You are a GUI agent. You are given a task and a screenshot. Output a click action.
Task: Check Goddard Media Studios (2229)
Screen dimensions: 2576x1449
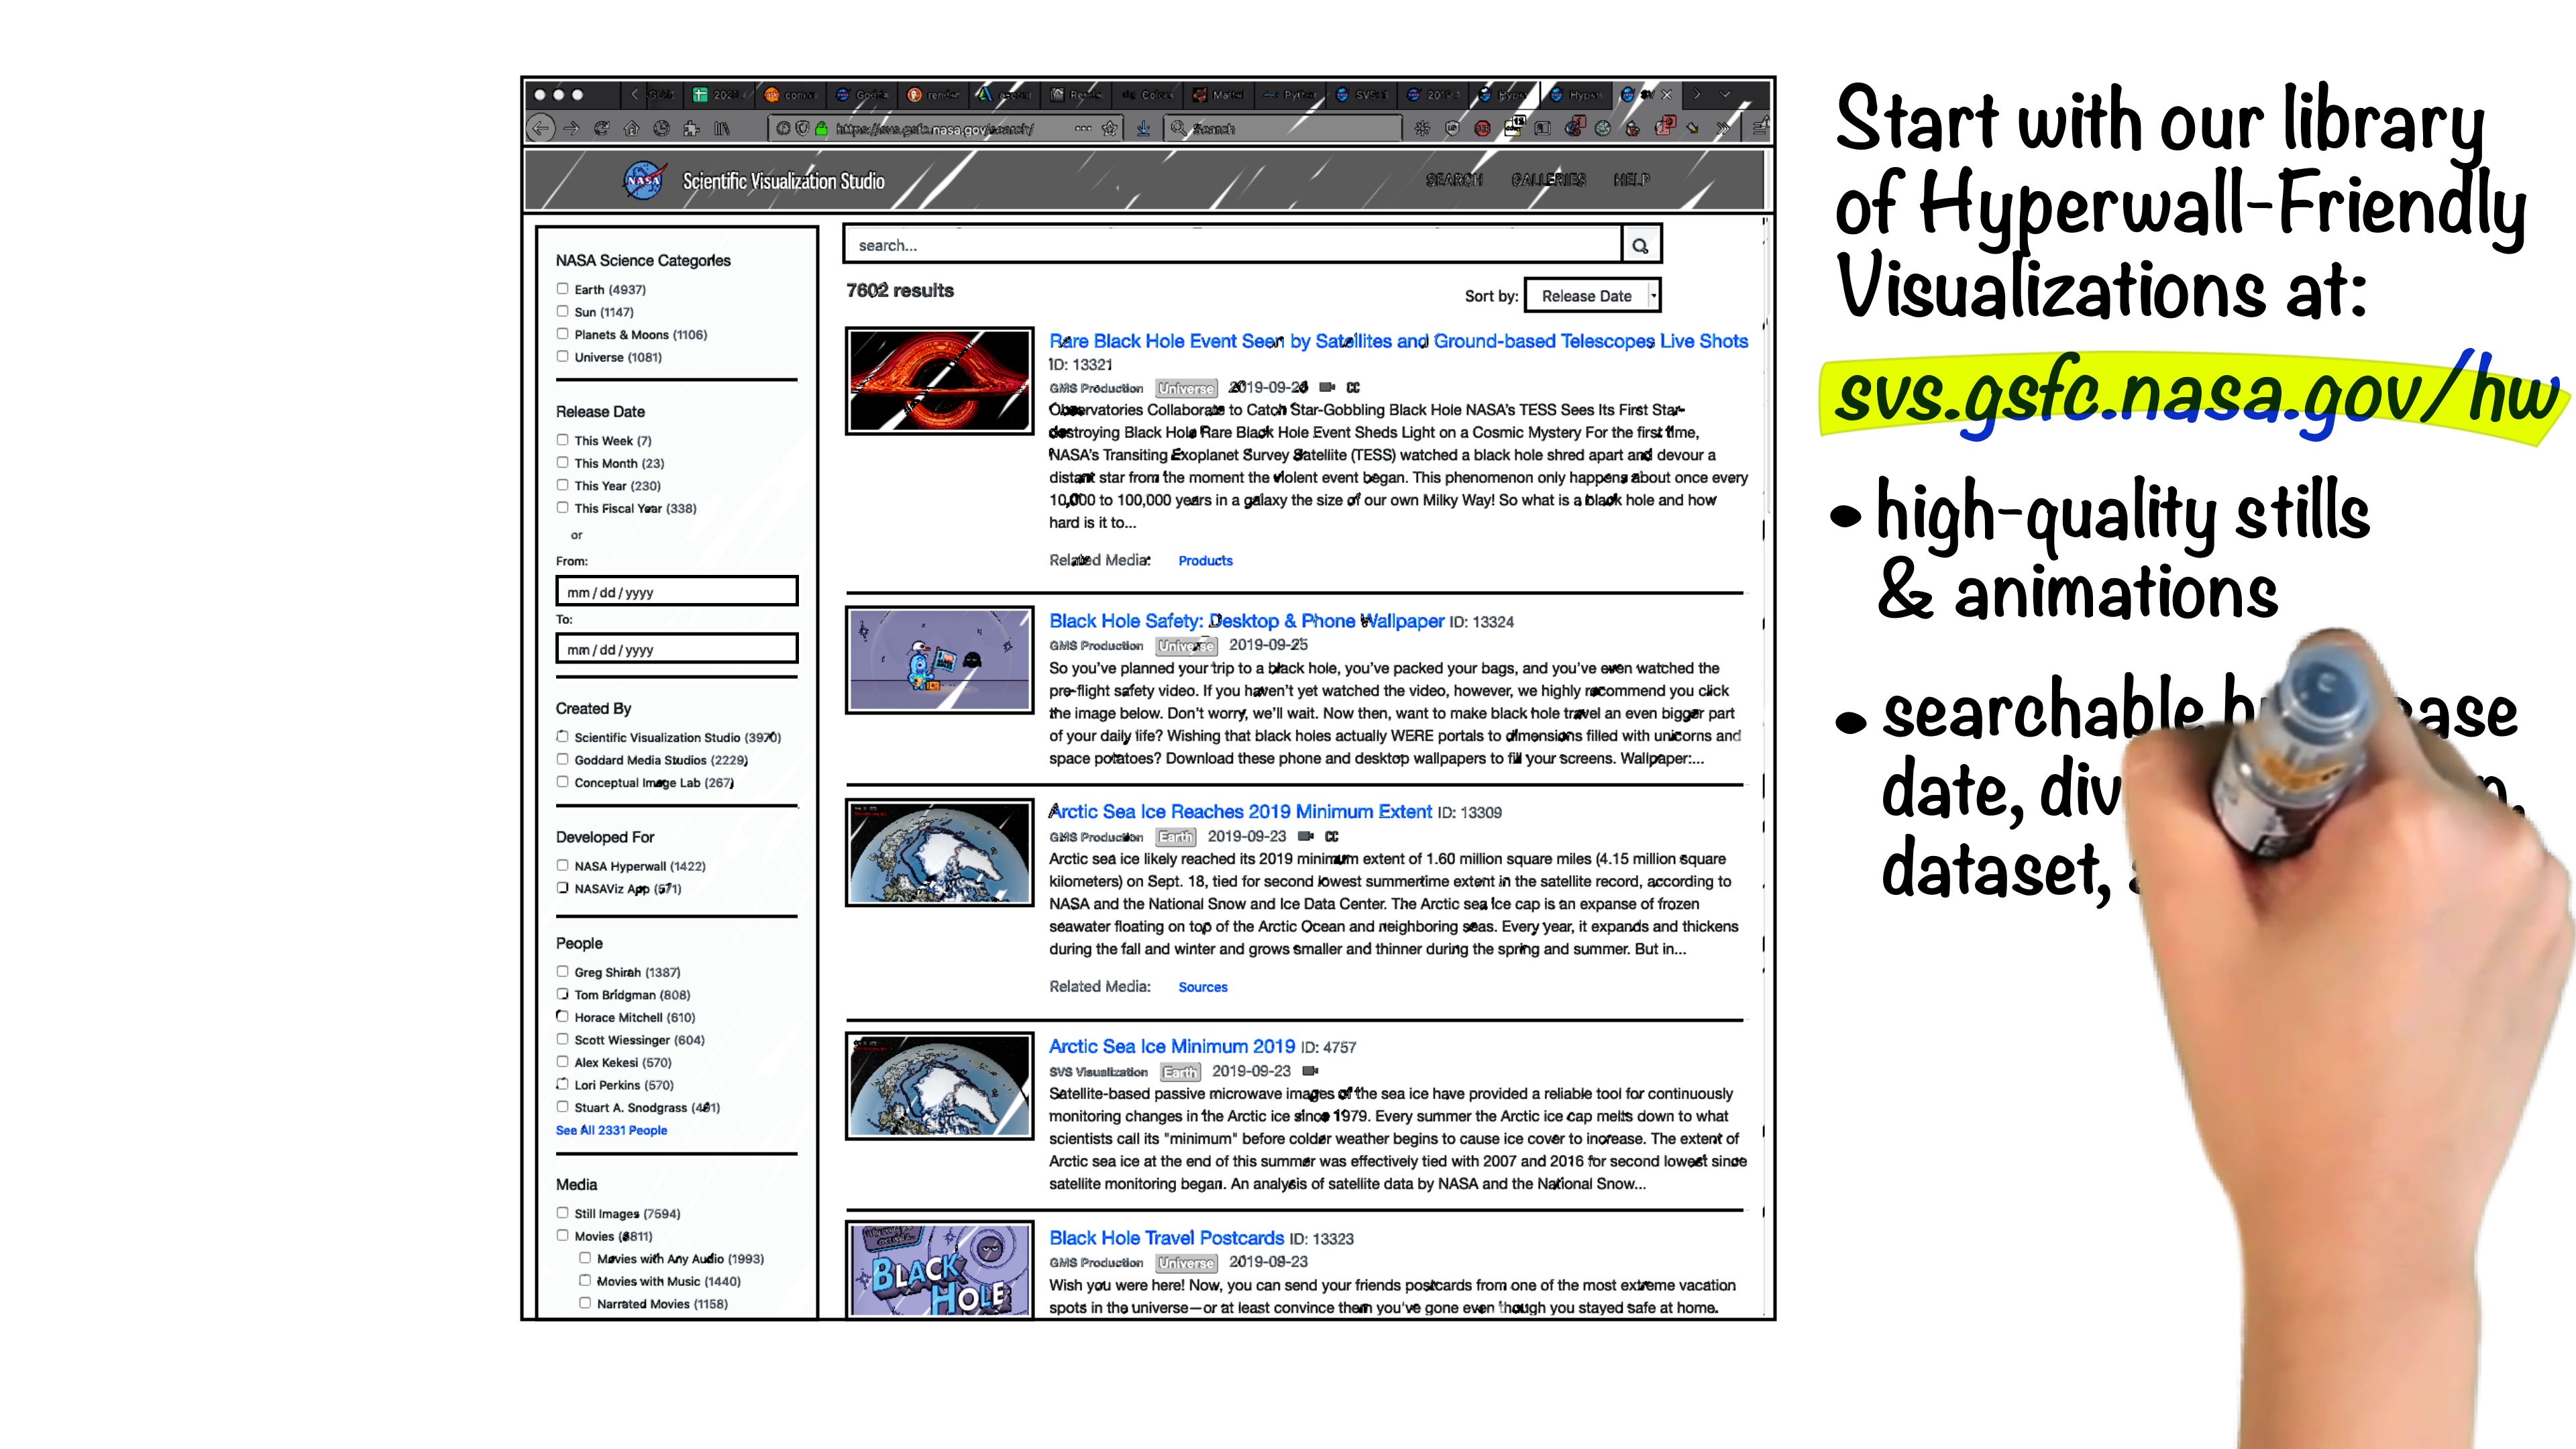click(562, 759)
